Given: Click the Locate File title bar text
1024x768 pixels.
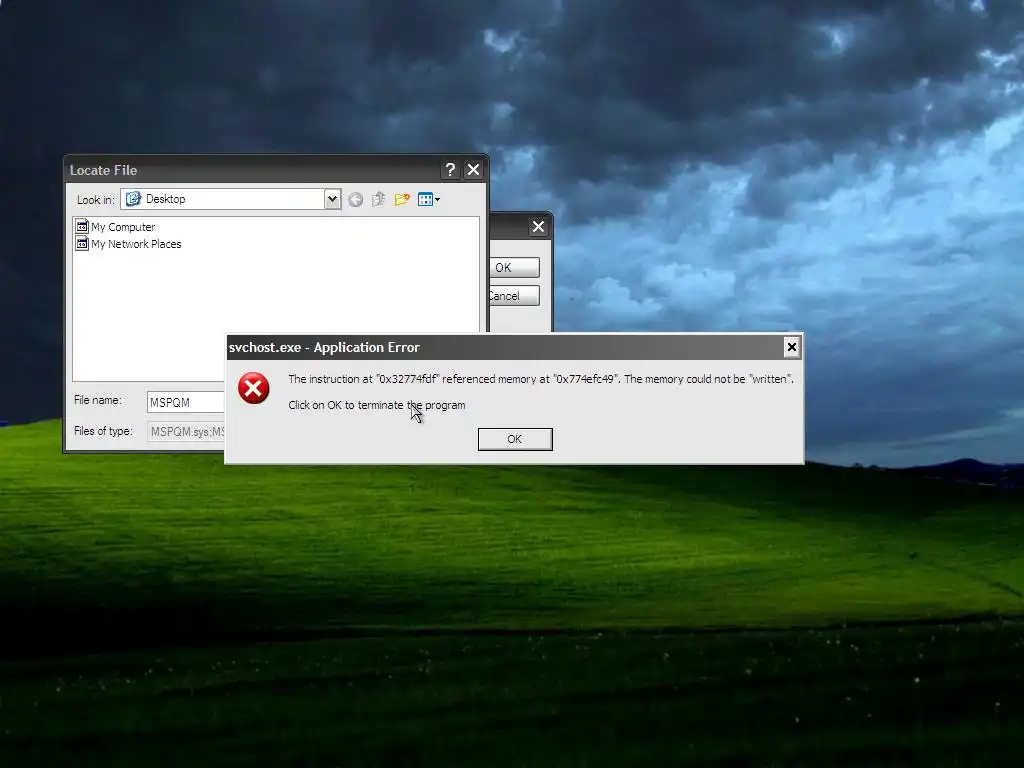Looking at the screenshot, I should pos(103,170).
